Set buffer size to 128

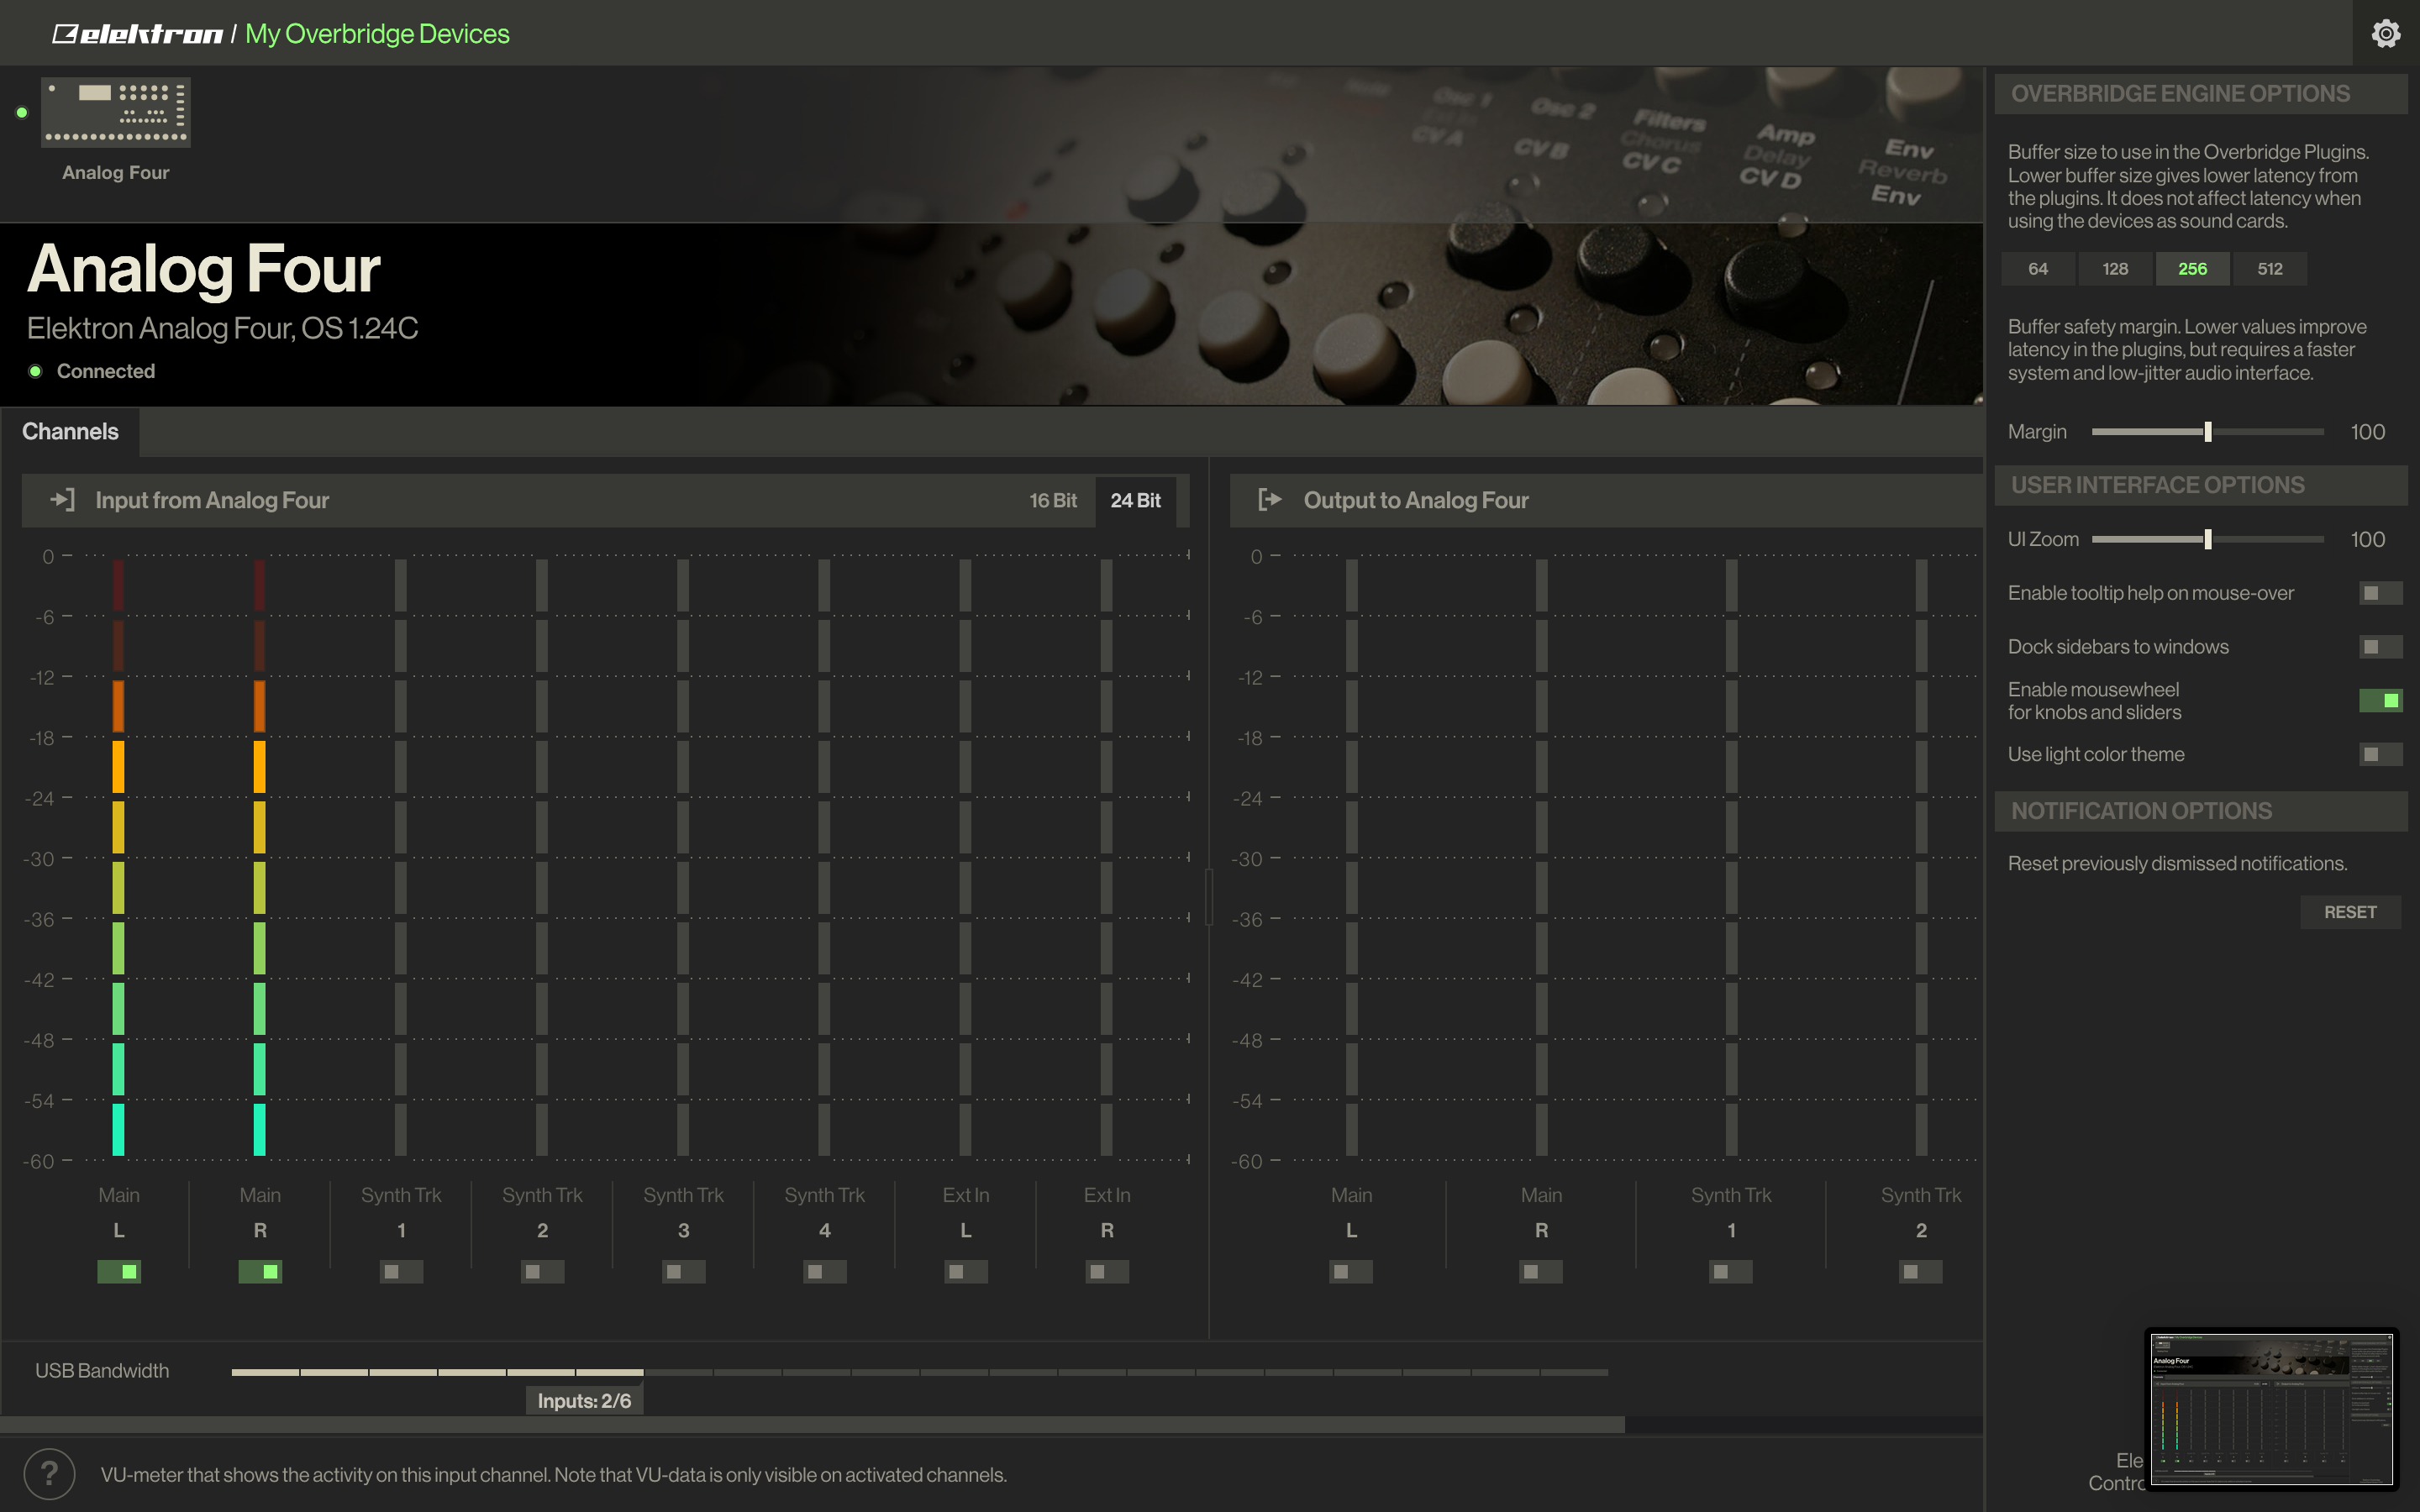pos(2115,268)
